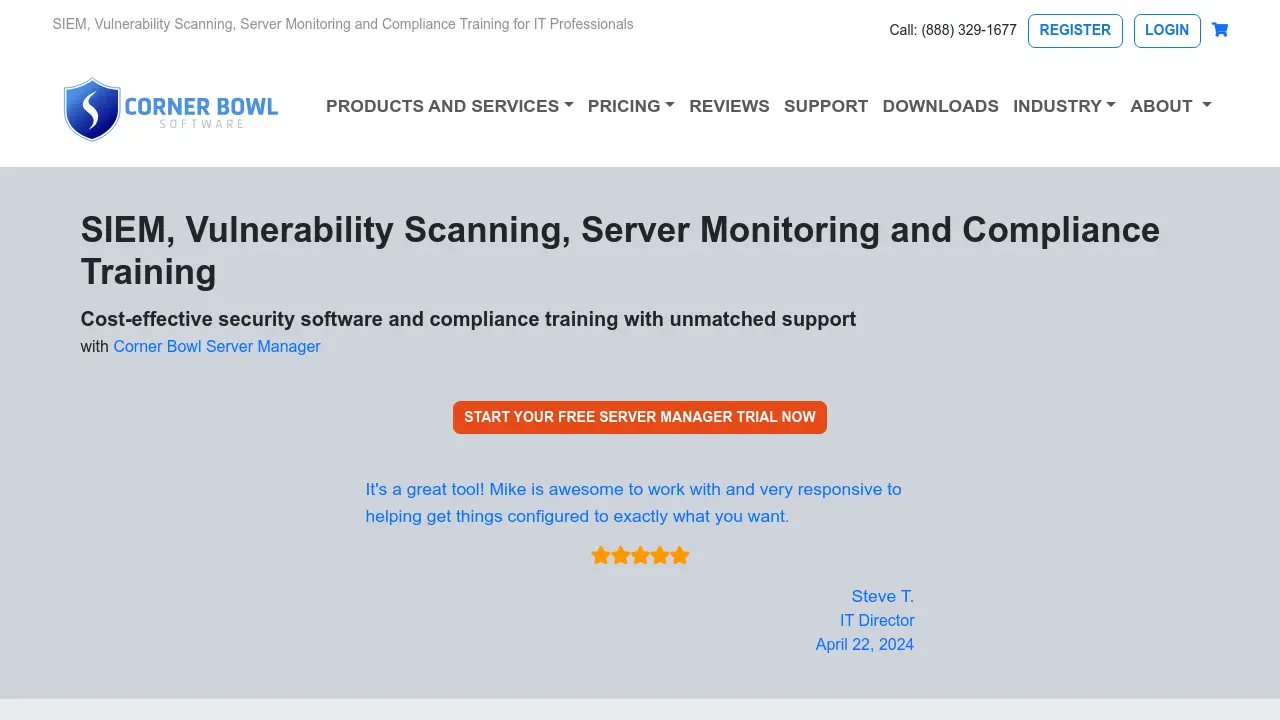The image size is (1280, 720).
Task: Expand the Products and Services dropdown
Action: 450,106
